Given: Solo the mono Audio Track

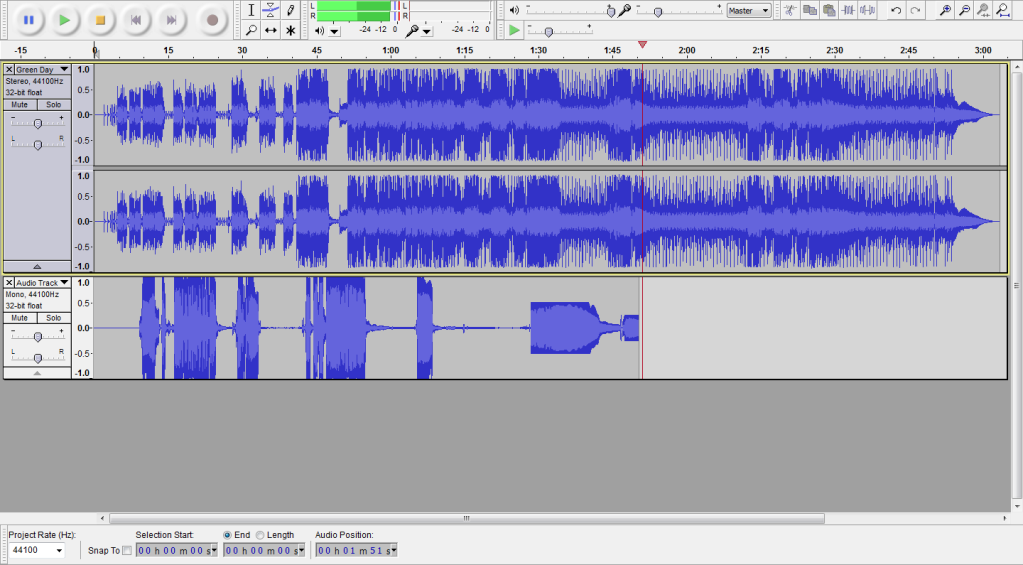Looking at the screenshot, I should click(53, 317).
